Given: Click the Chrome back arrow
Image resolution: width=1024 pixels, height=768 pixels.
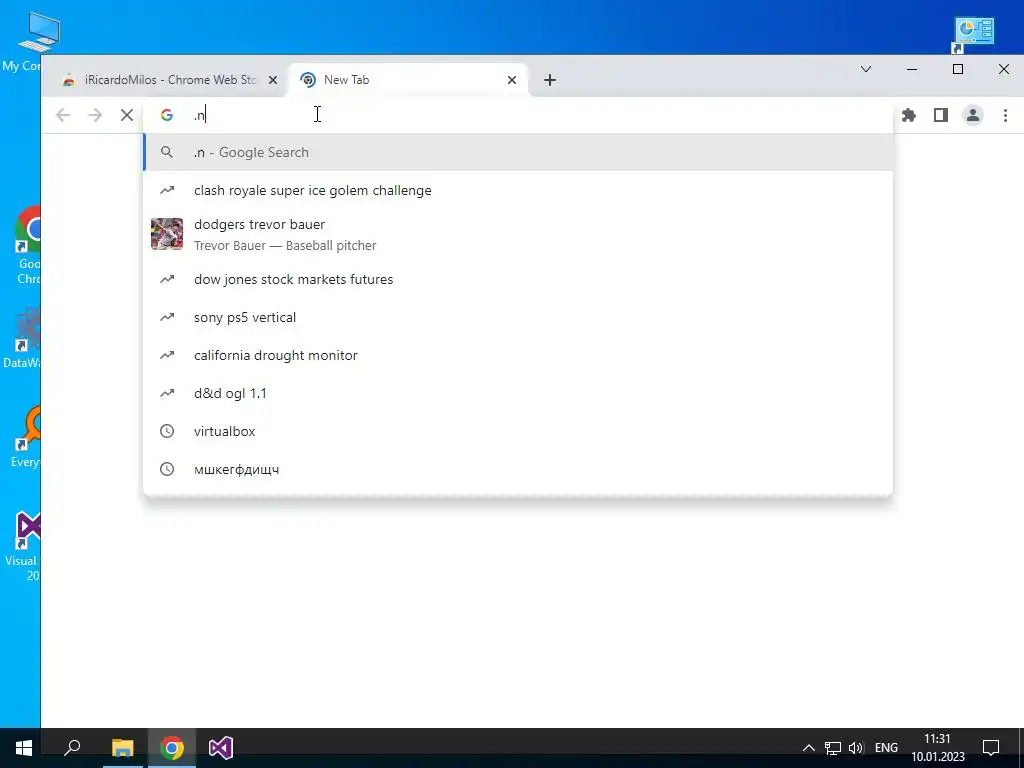Looking at the screenshot, I should (63, 116).
